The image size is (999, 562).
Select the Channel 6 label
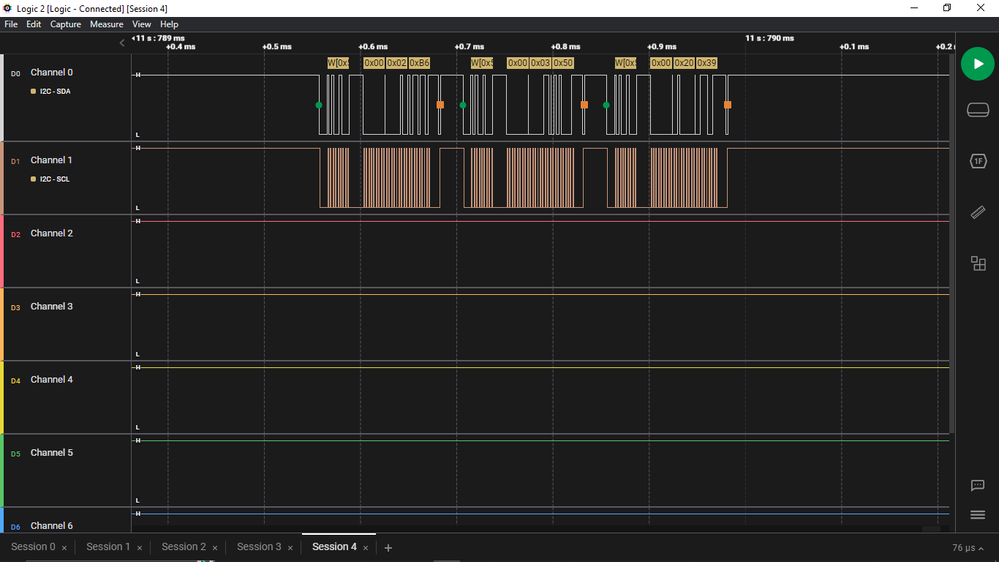pyautogui.click(x=52, y=526)
